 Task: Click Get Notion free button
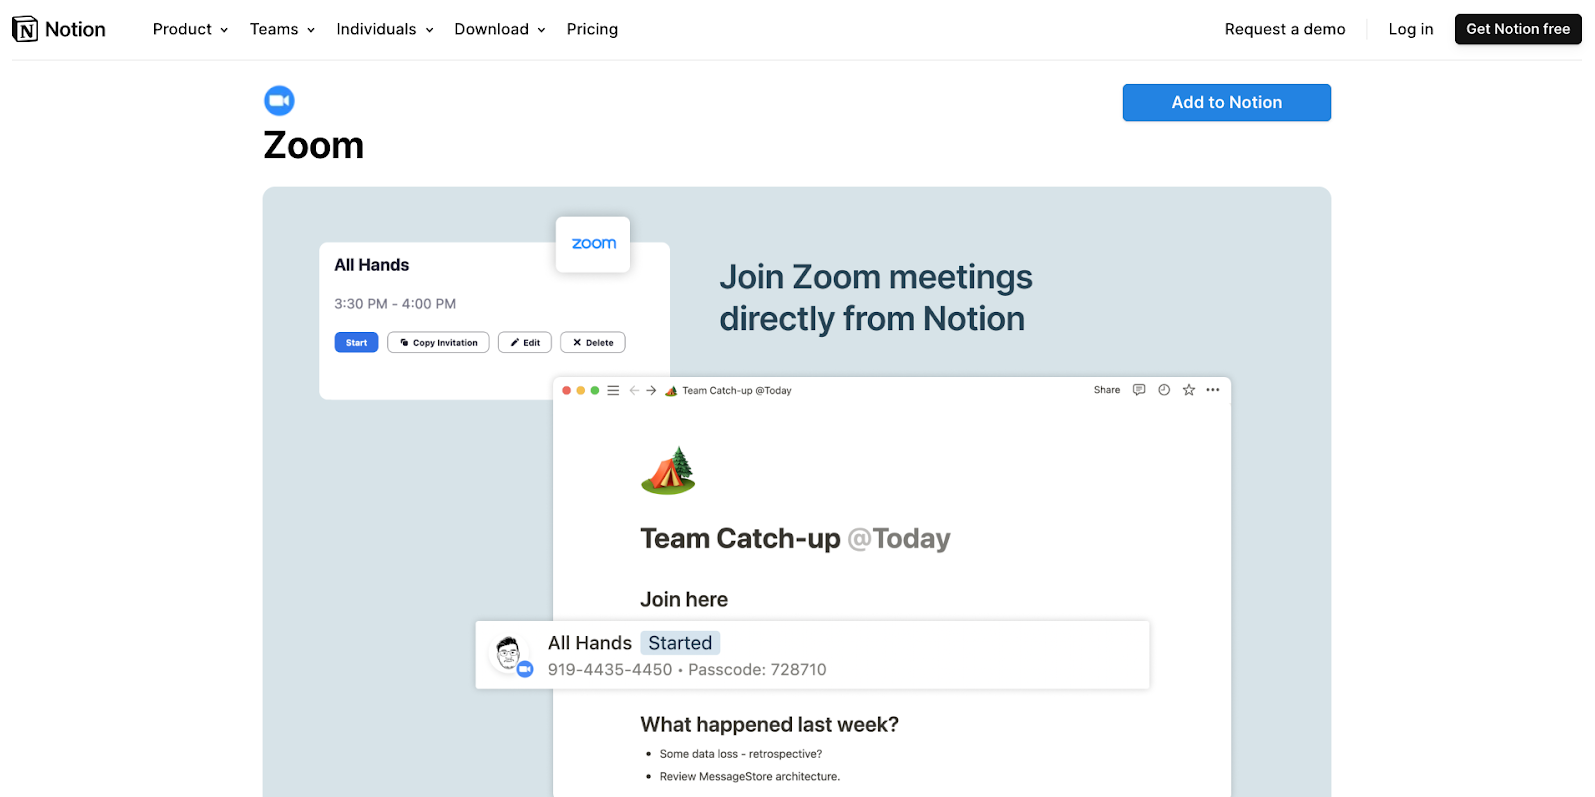point(1517,29)
